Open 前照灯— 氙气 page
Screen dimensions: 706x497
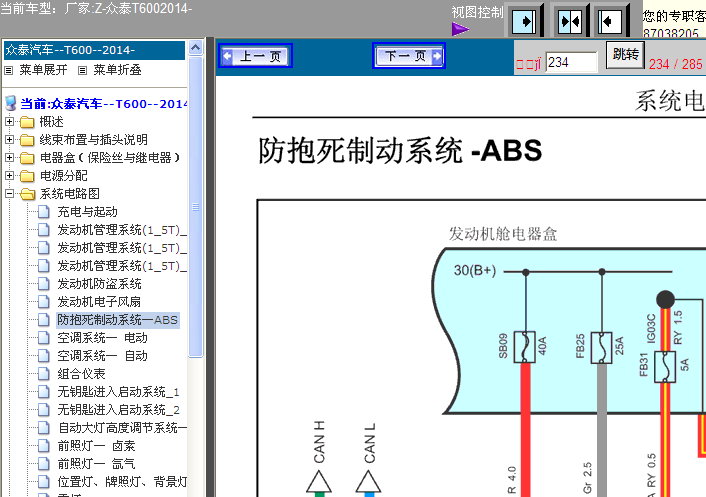(x=96, y=464)
